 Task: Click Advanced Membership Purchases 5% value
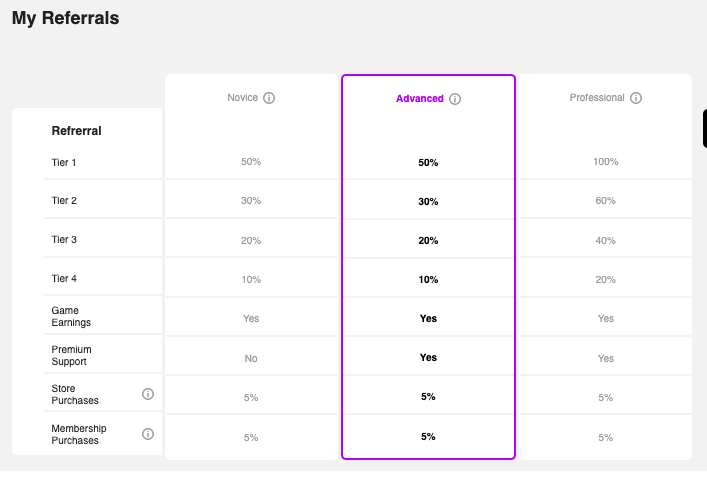click(x=428, y=437)
